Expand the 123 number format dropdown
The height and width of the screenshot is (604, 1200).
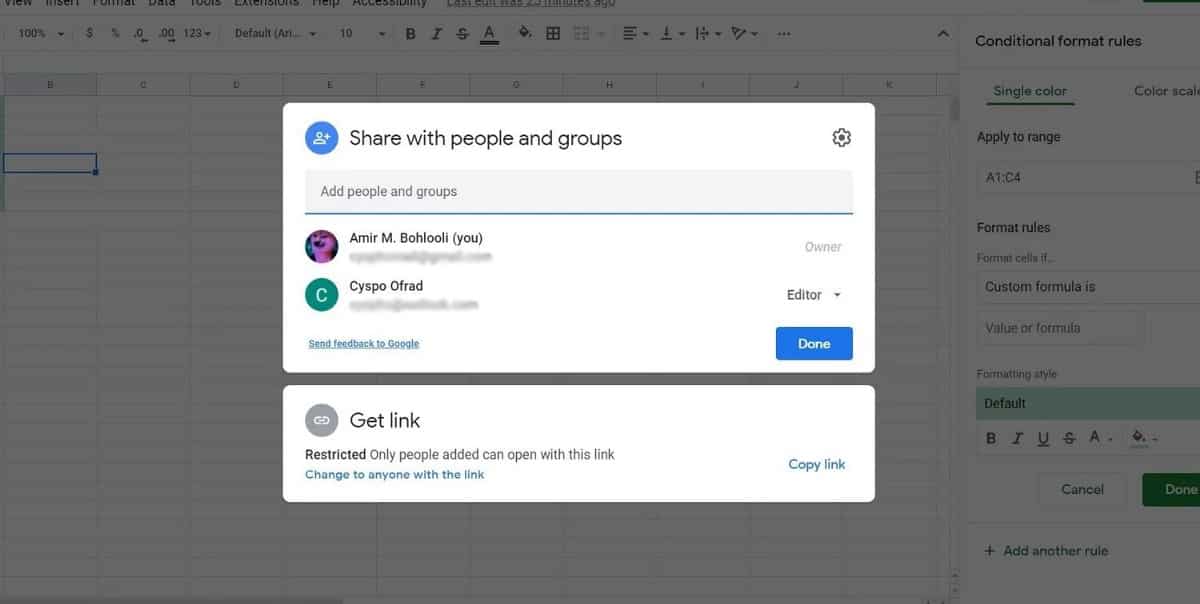click(x=196, y=33)
